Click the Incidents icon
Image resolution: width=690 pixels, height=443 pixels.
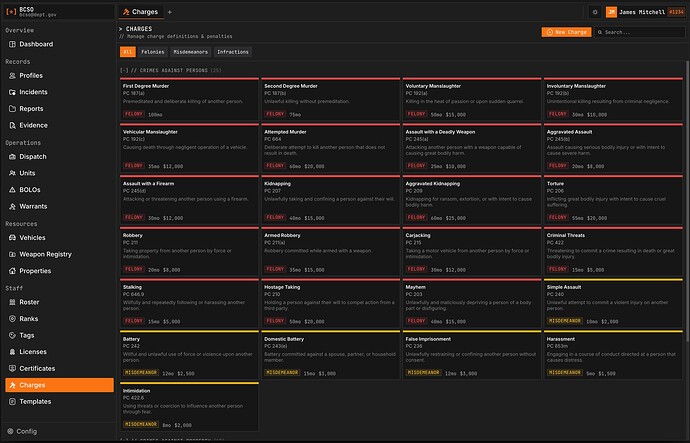pos(12,92)
